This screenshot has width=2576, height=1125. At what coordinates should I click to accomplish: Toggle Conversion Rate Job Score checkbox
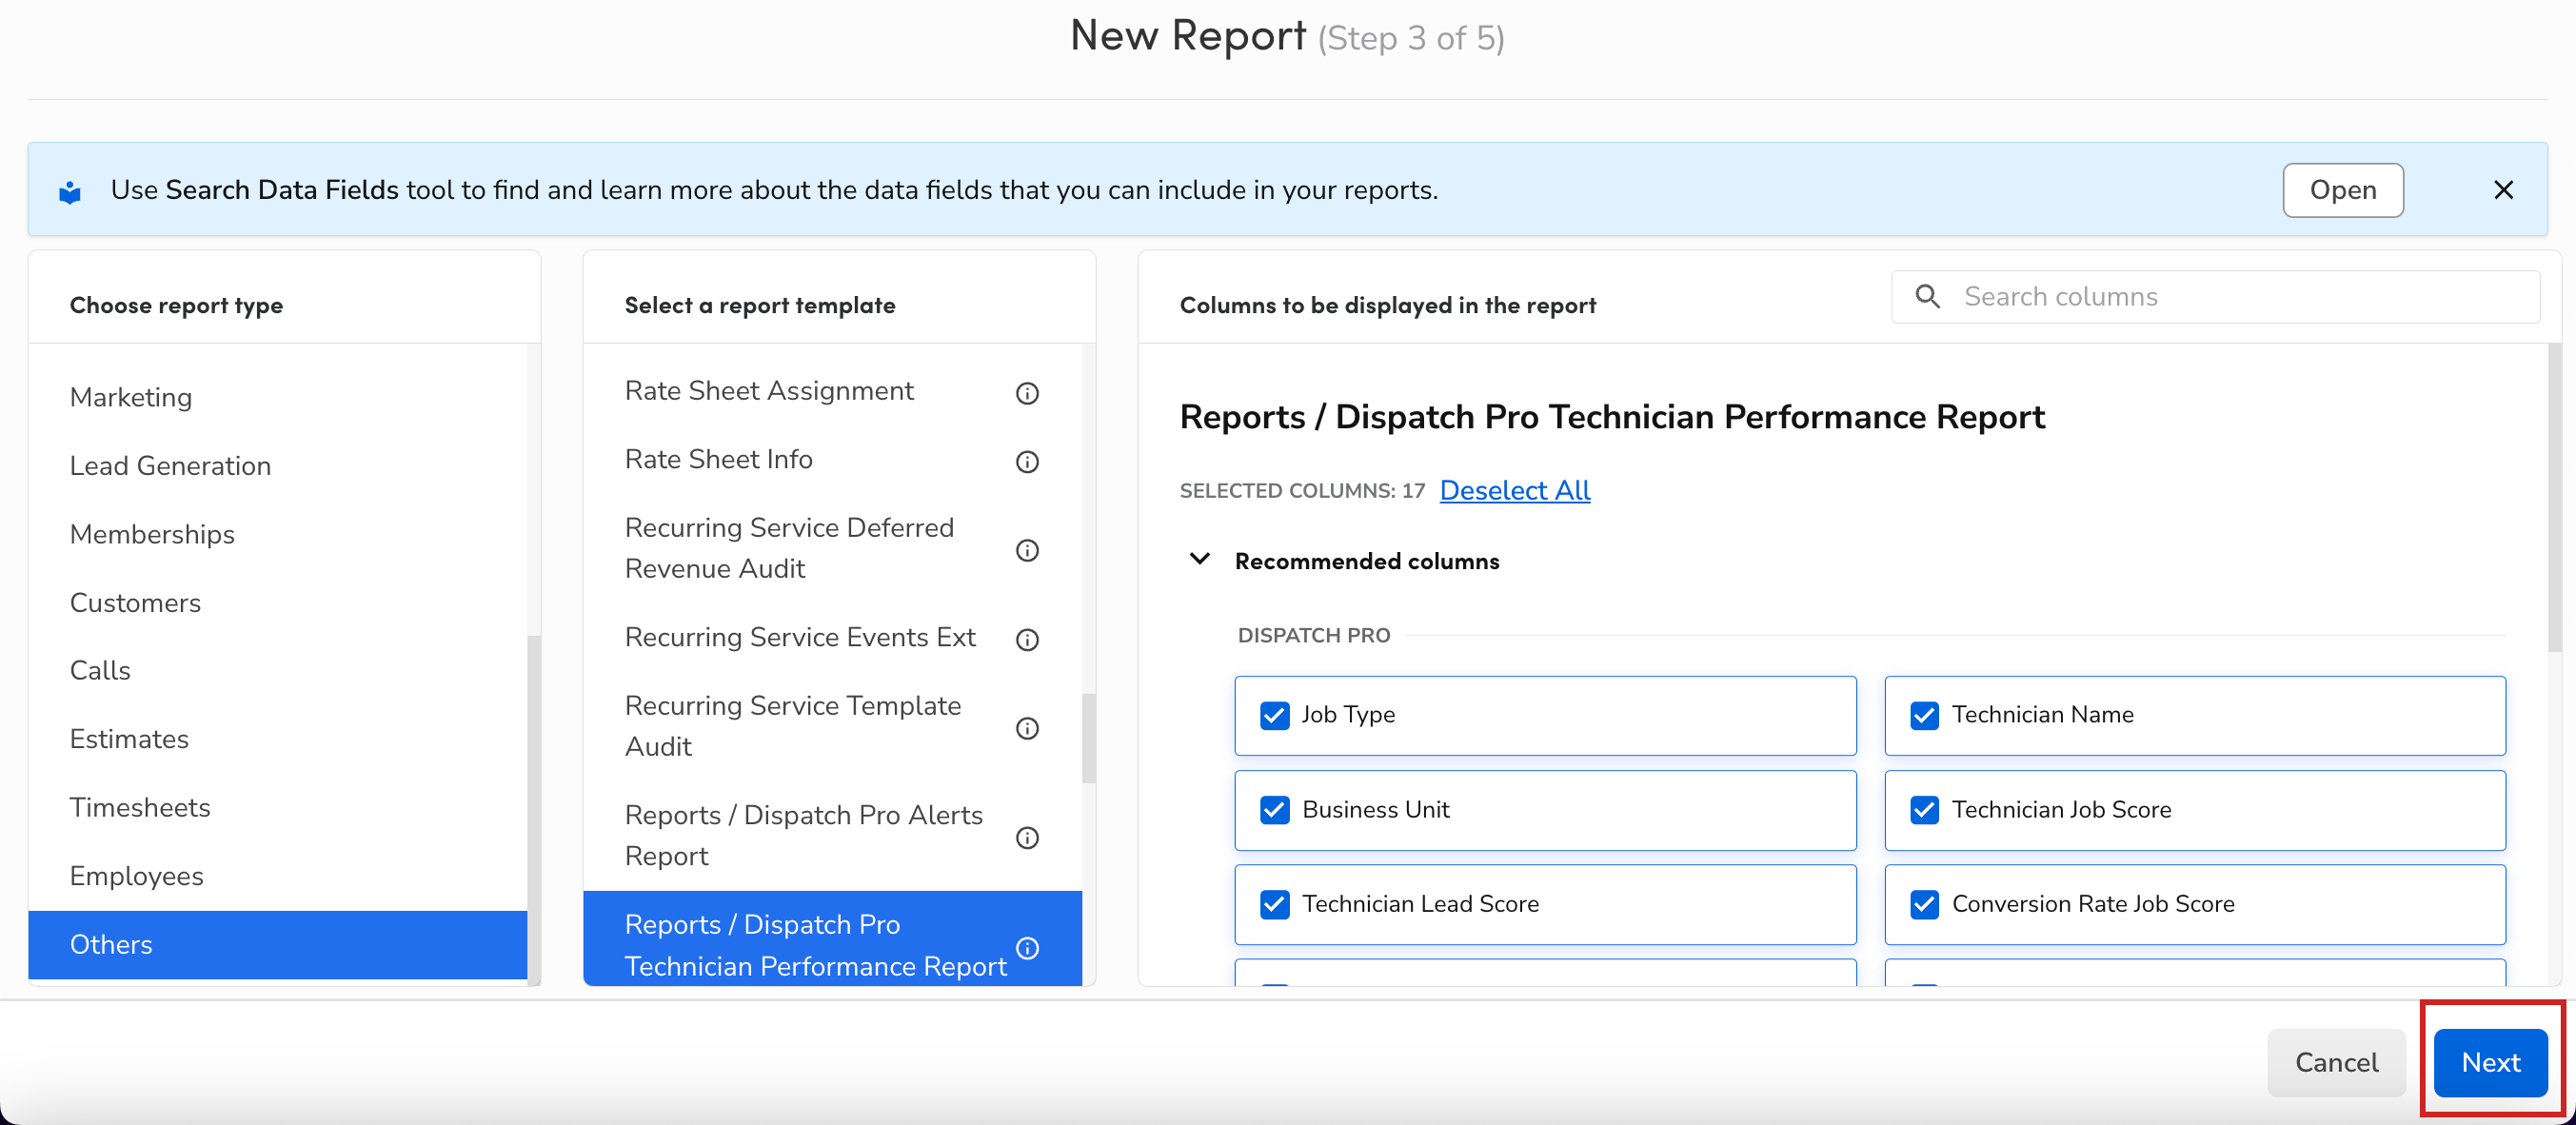[1924, 904]
